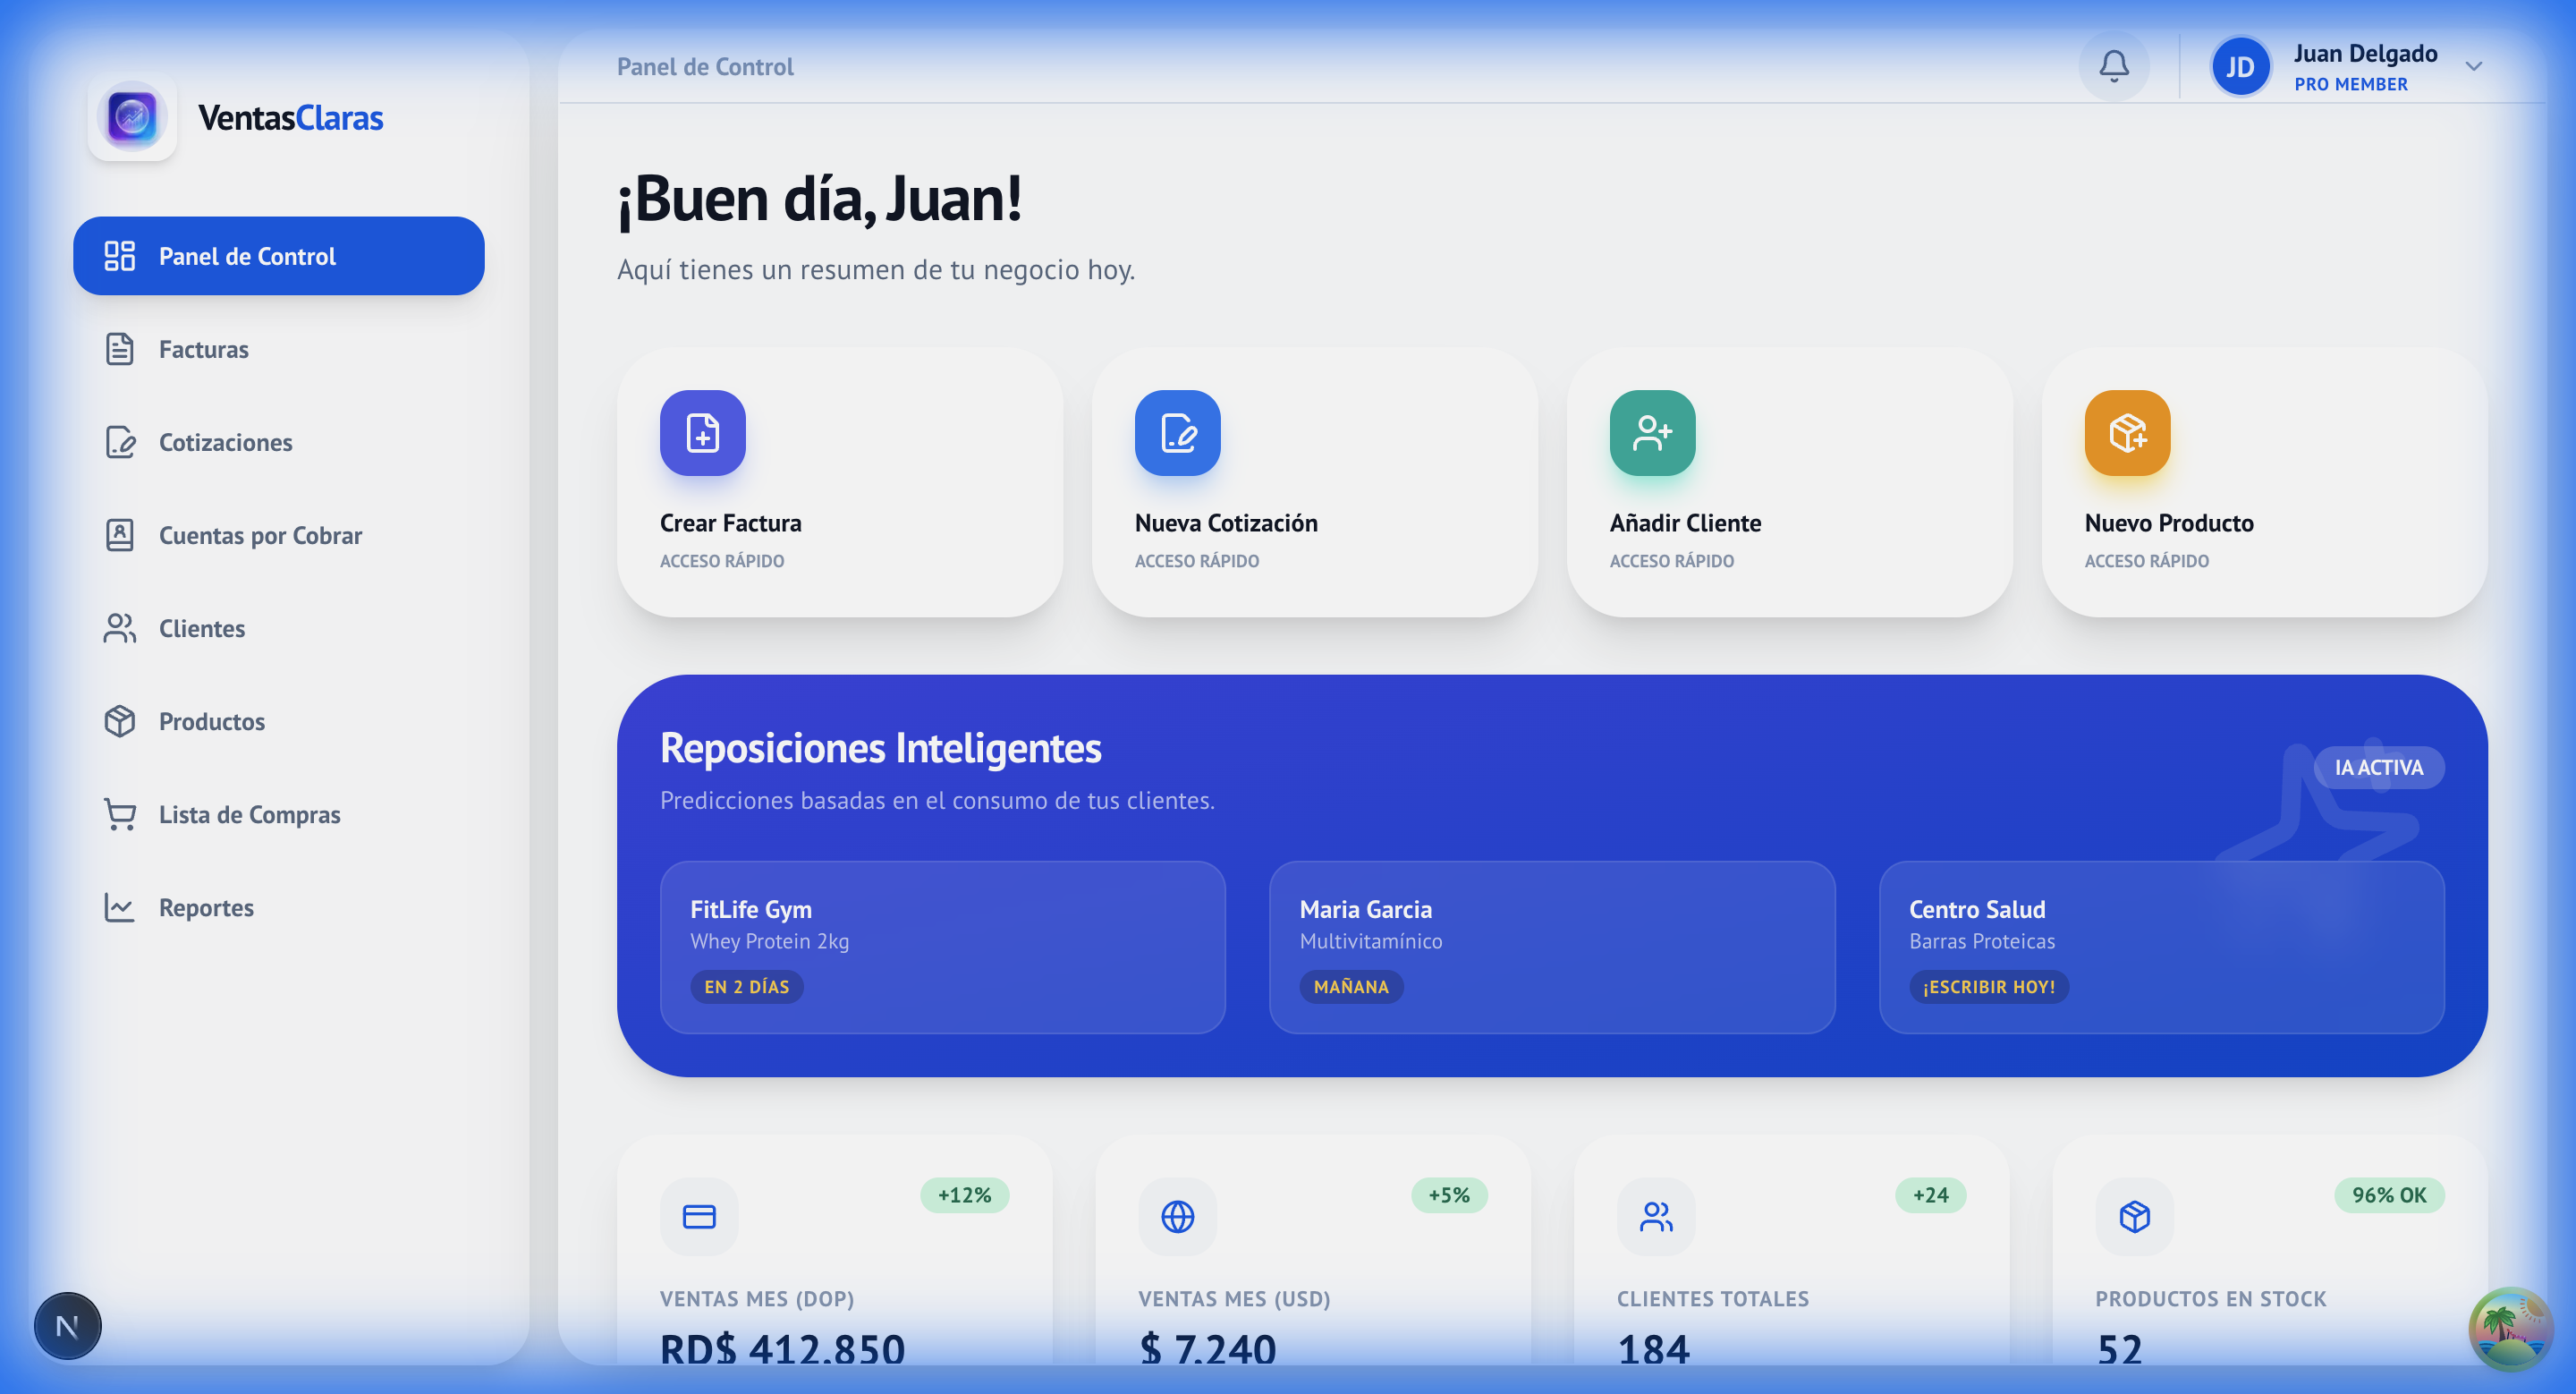Select the Facturas sidebar icon
Image resolution: width=2576 pixels, height=1394 pixels.
[120, 349]
